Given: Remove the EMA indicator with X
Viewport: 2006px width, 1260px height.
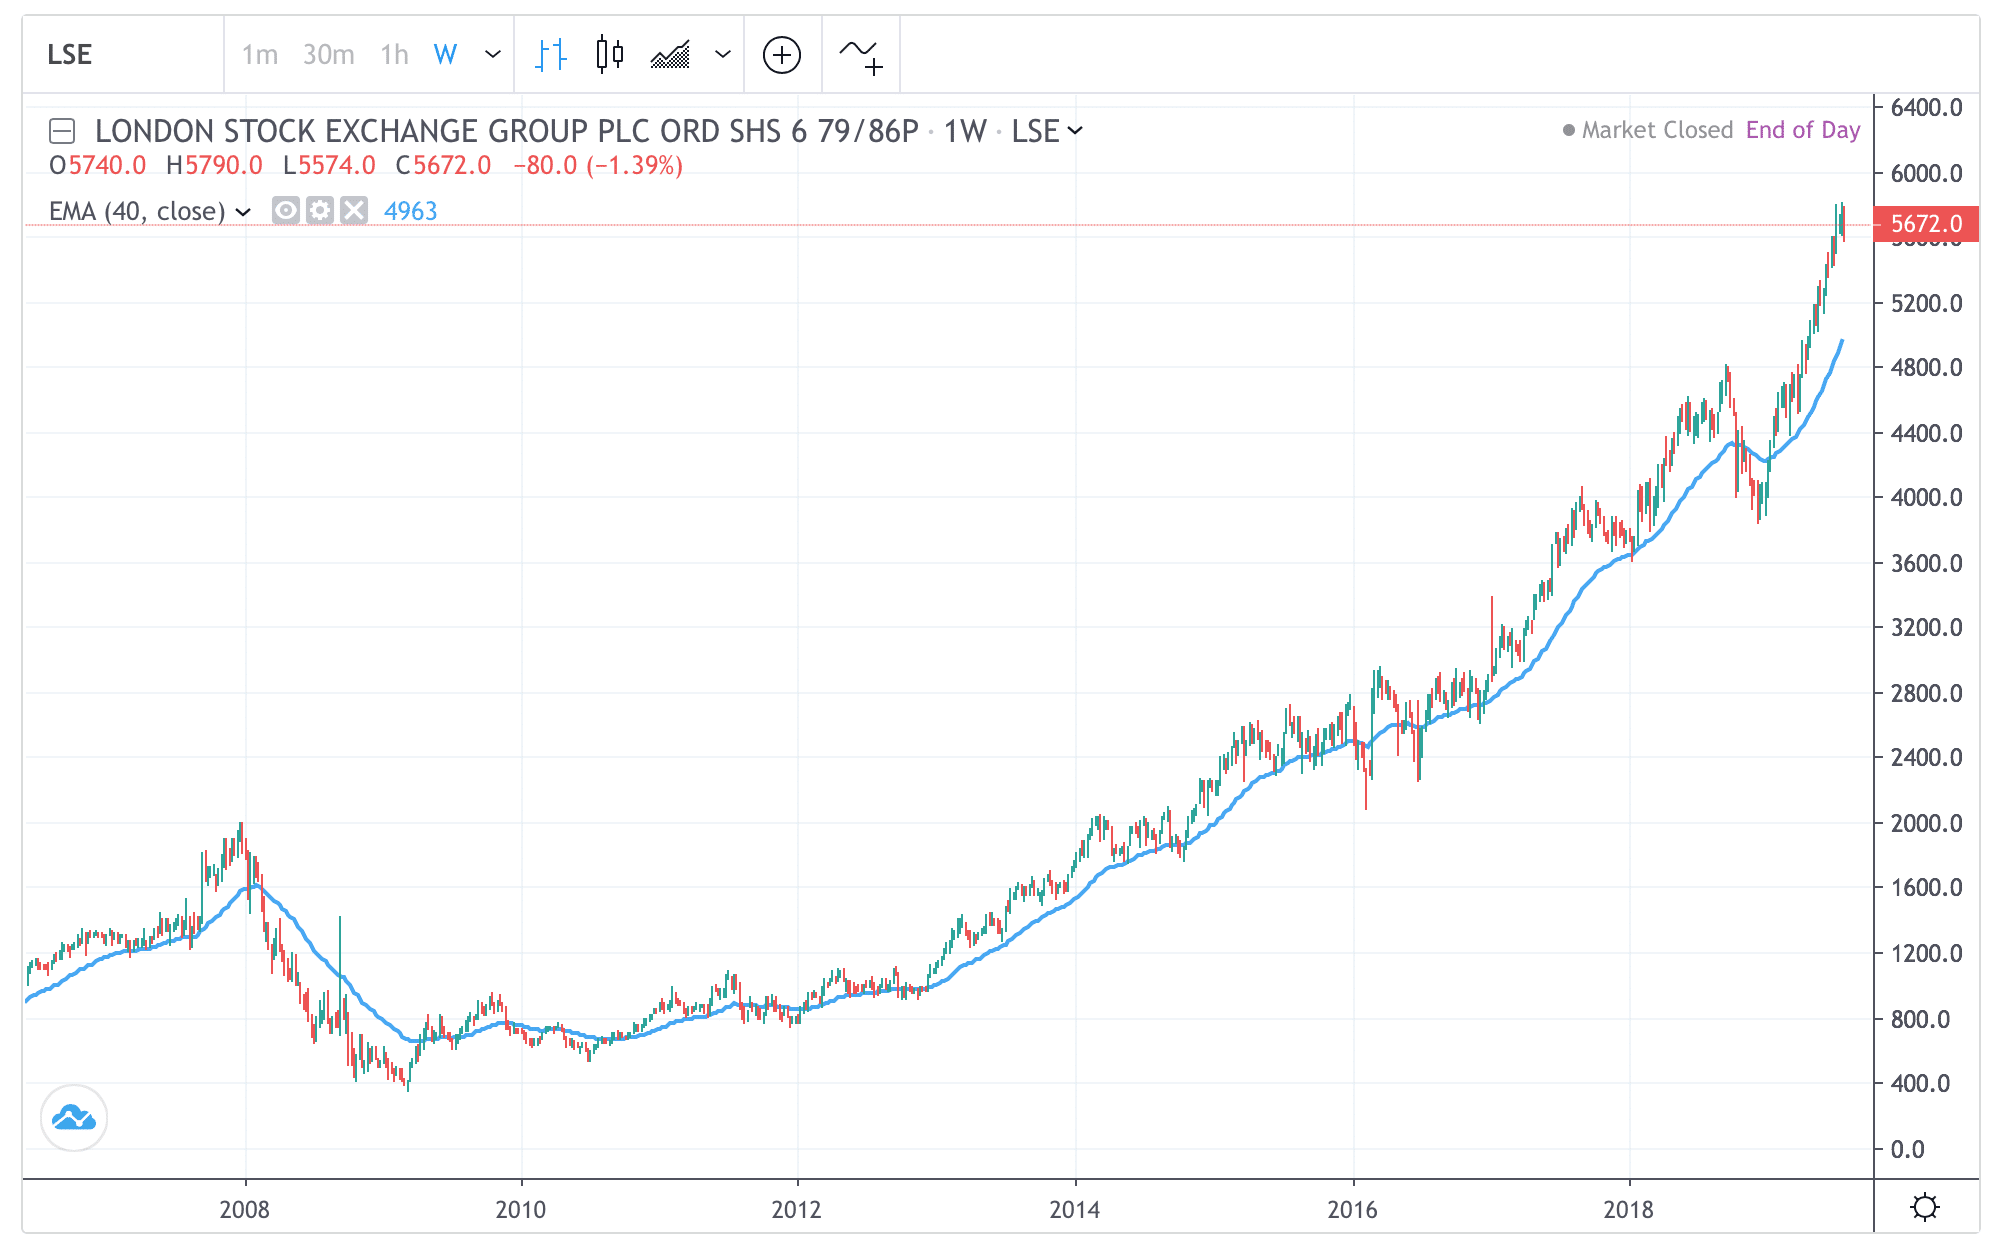Looking at the screenshot, I should 354,210.
